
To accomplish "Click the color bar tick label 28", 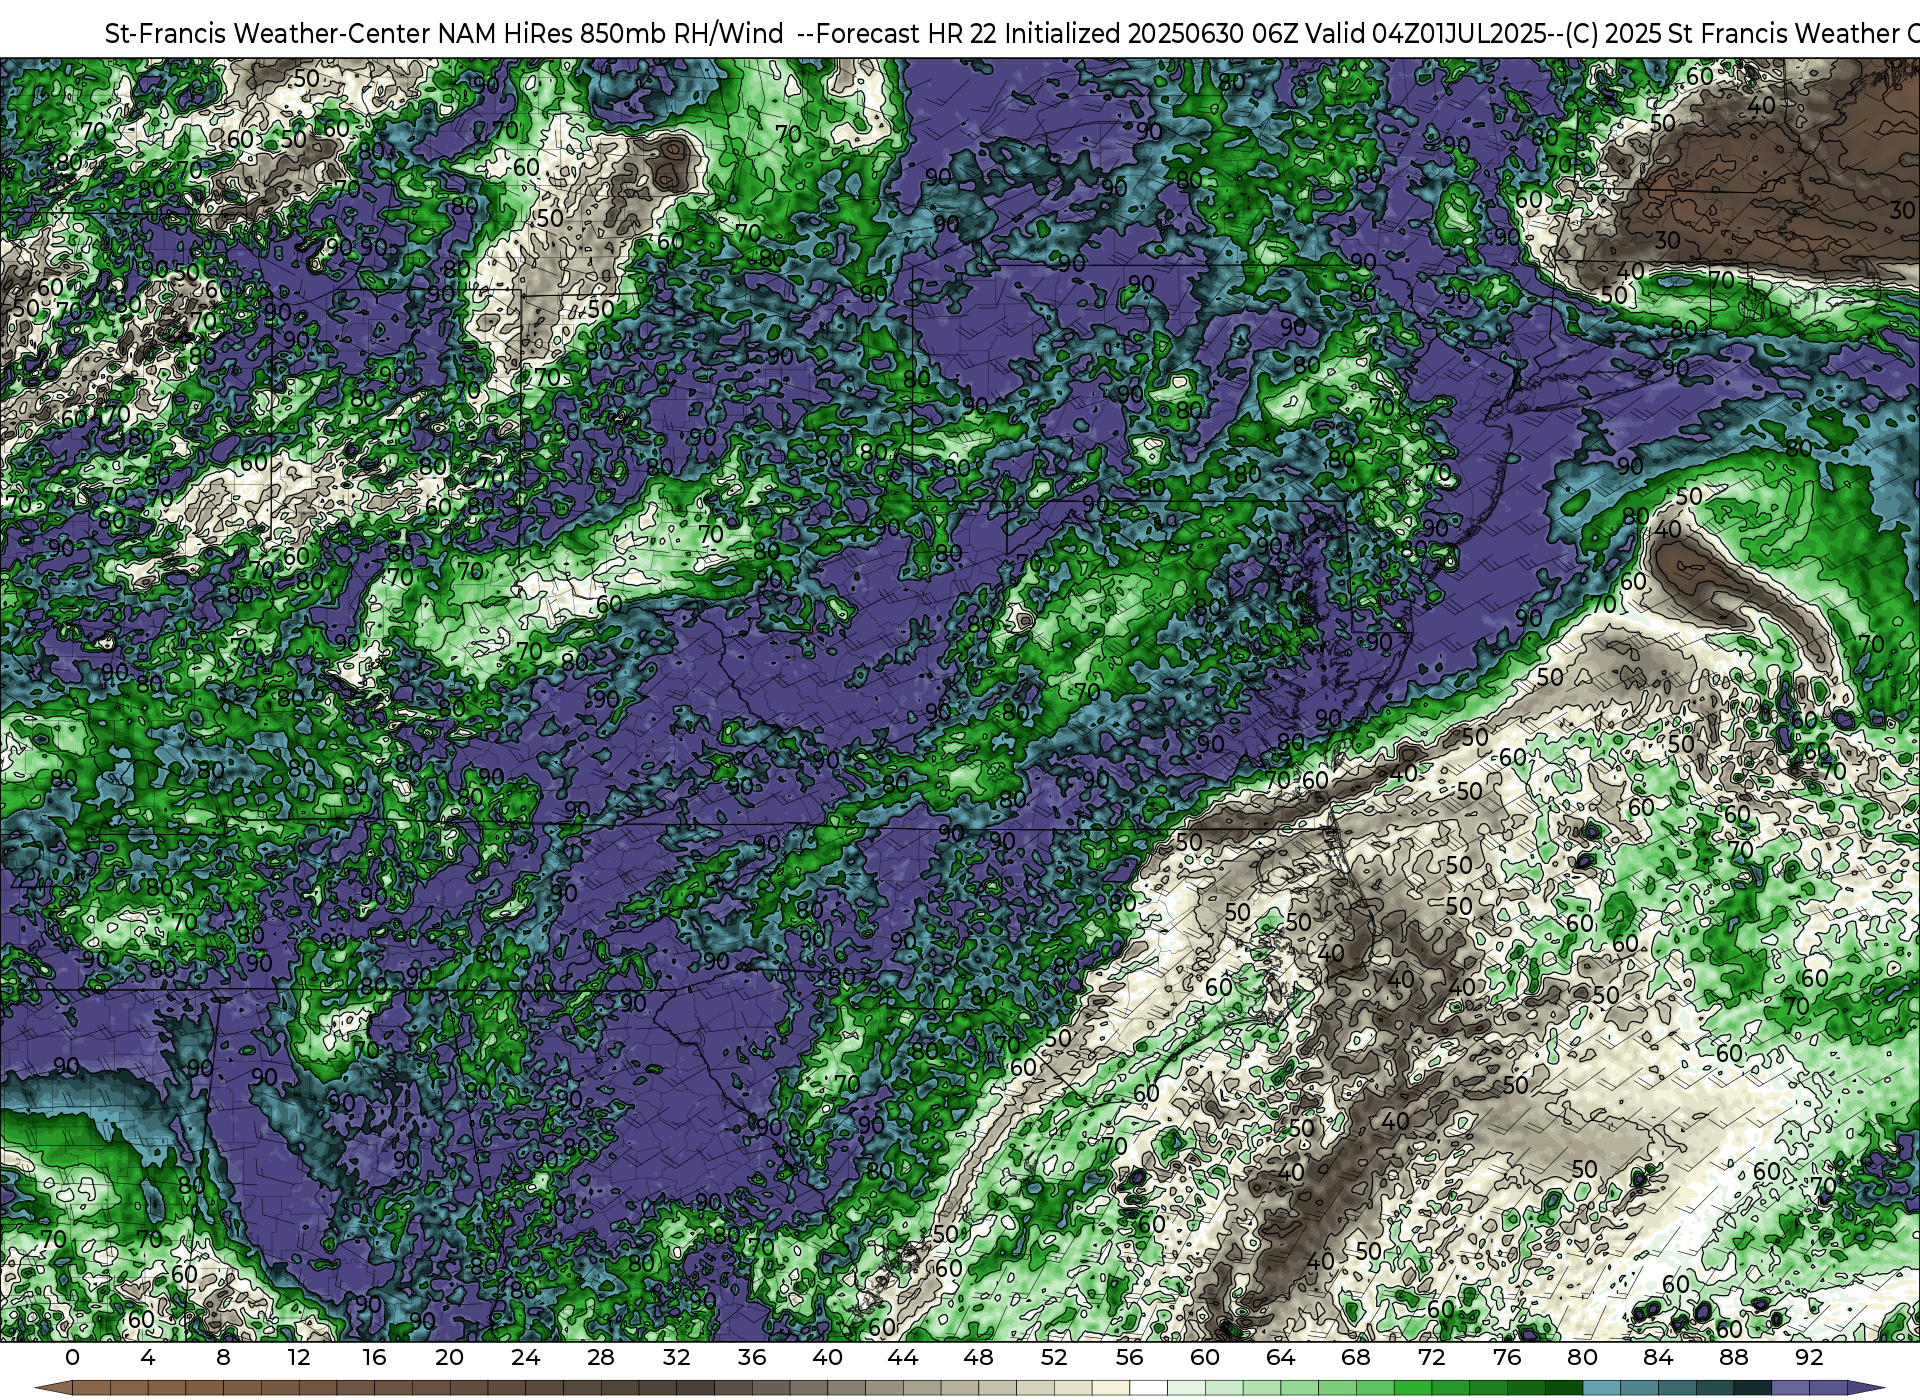I will pos(601,1358).
